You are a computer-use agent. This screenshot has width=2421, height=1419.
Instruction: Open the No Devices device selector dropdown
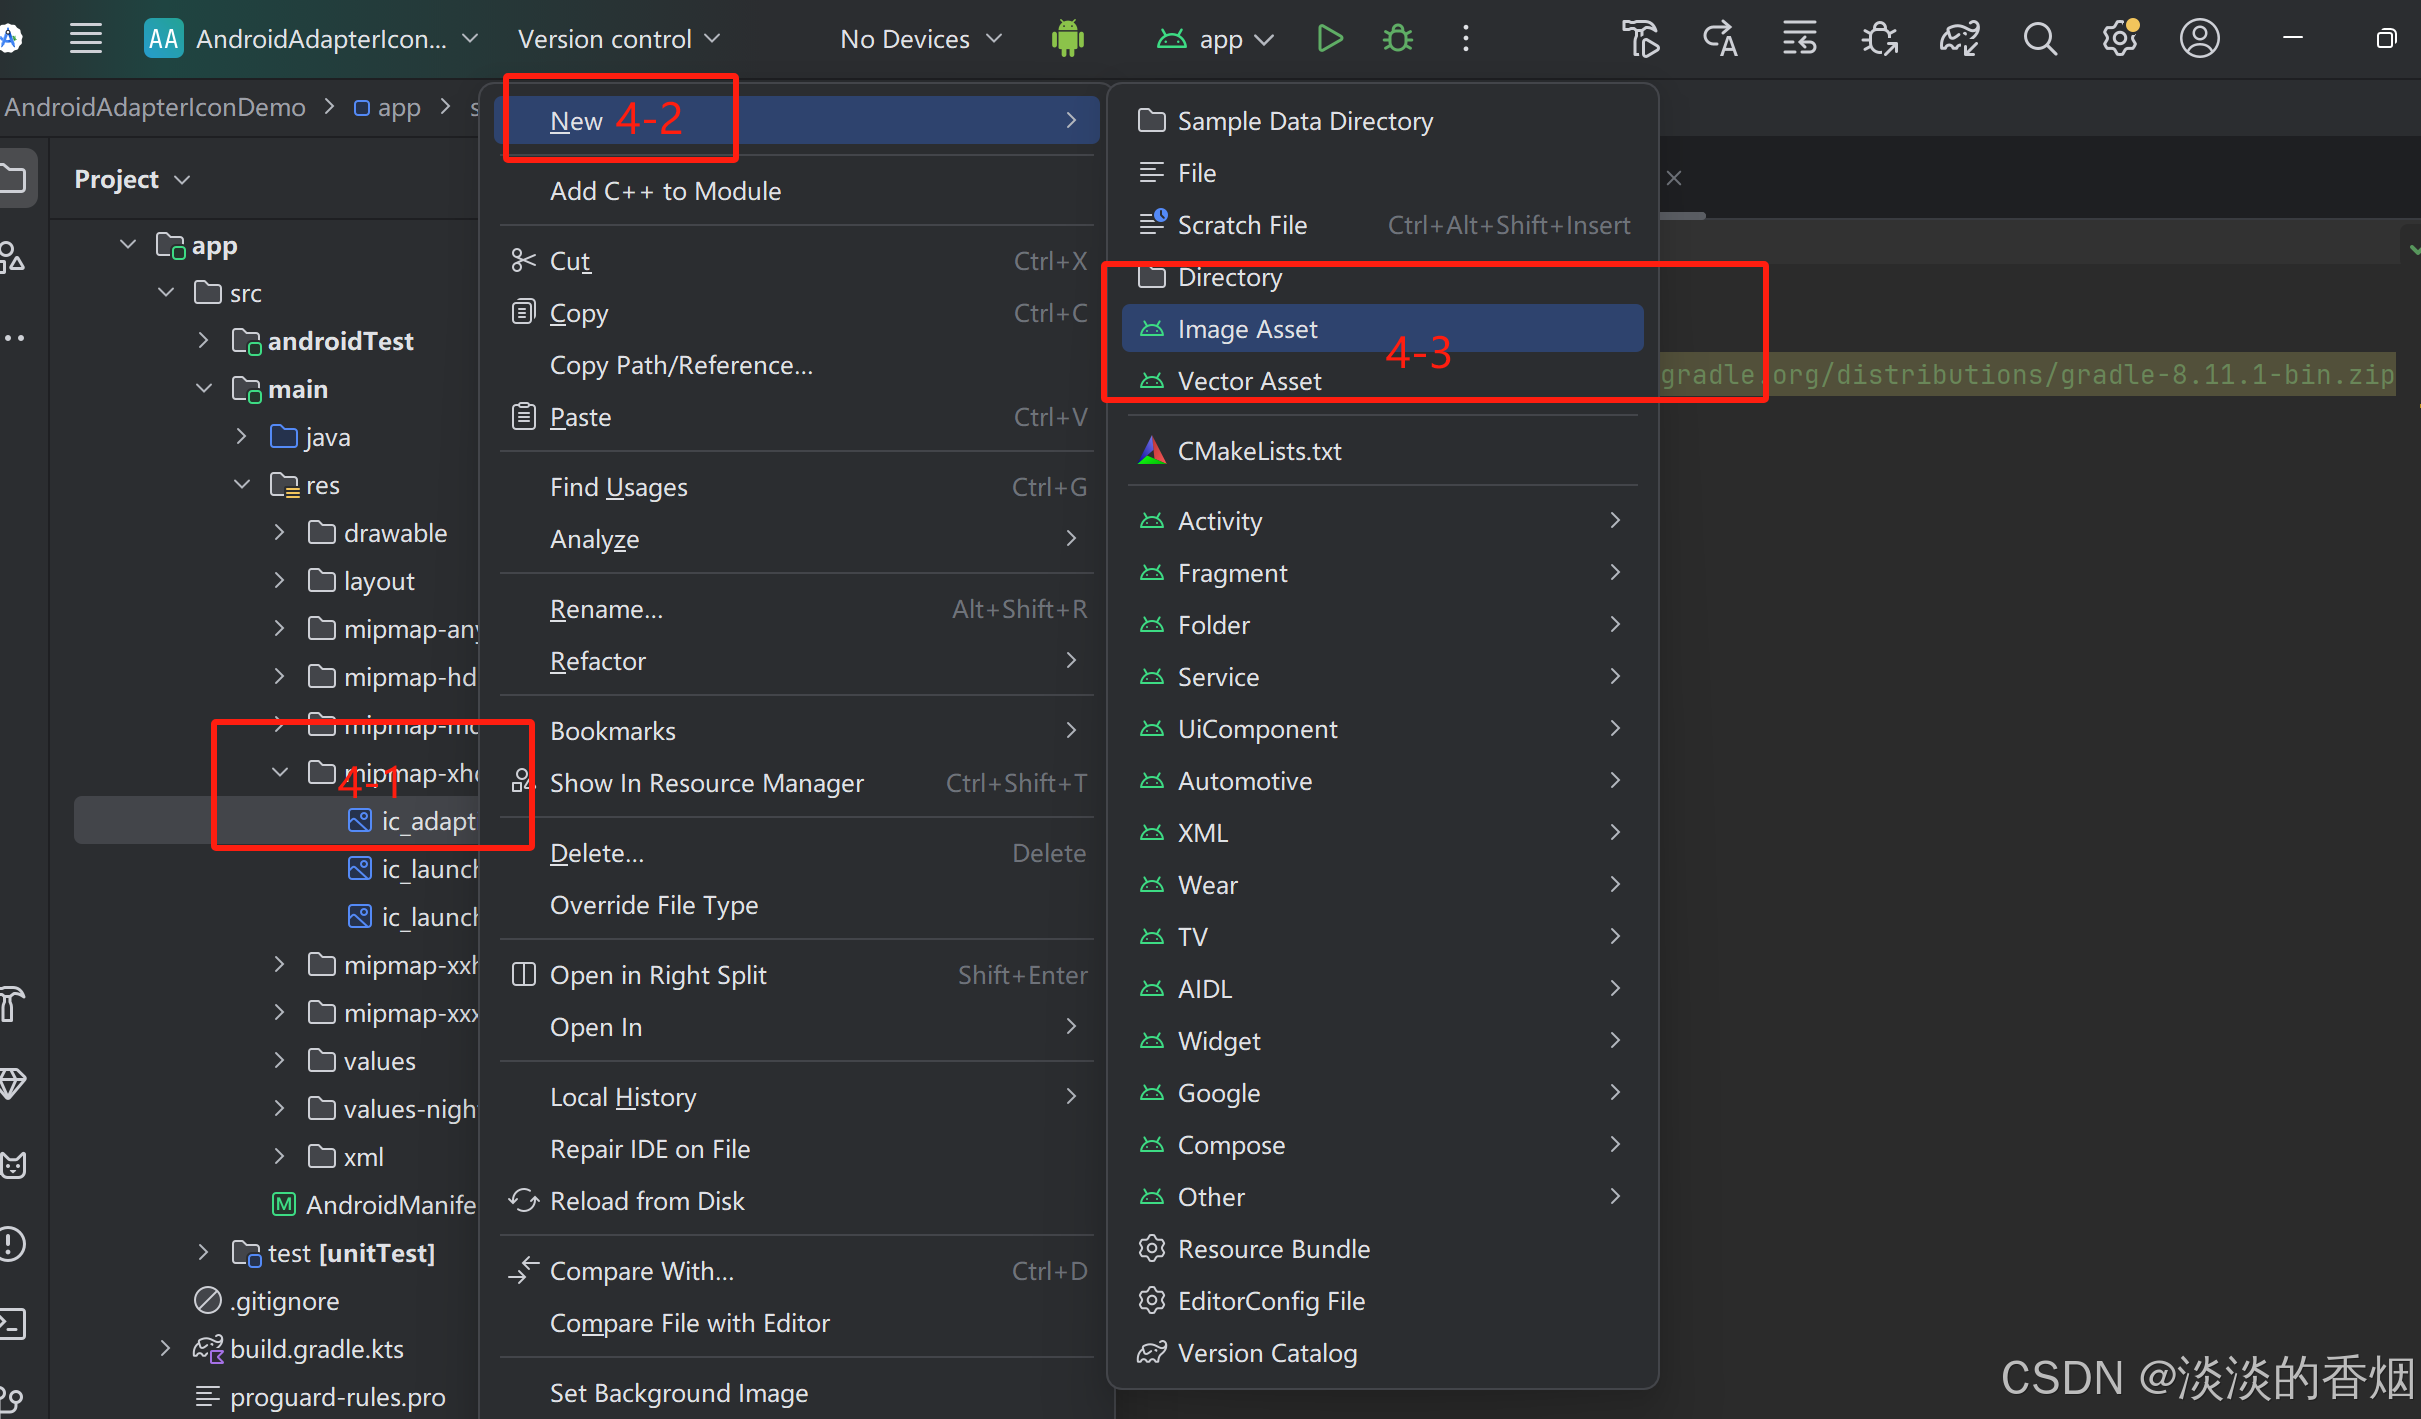point(919,38)
